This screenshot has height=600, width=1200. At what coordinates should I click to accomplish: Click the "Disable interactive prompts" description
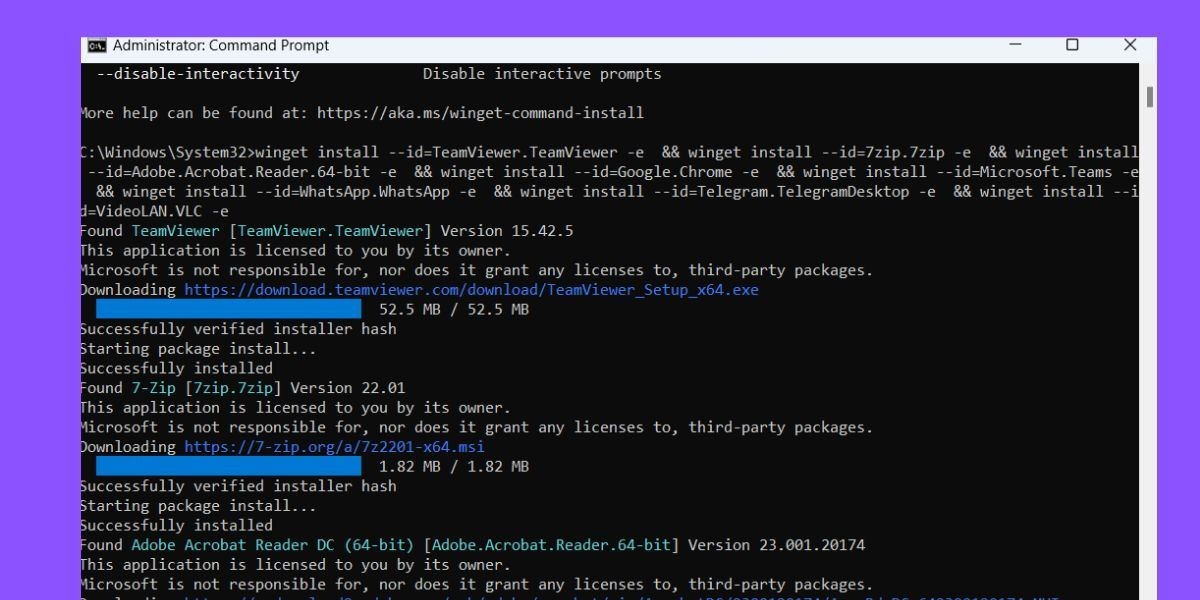click(x=542, y=74)
